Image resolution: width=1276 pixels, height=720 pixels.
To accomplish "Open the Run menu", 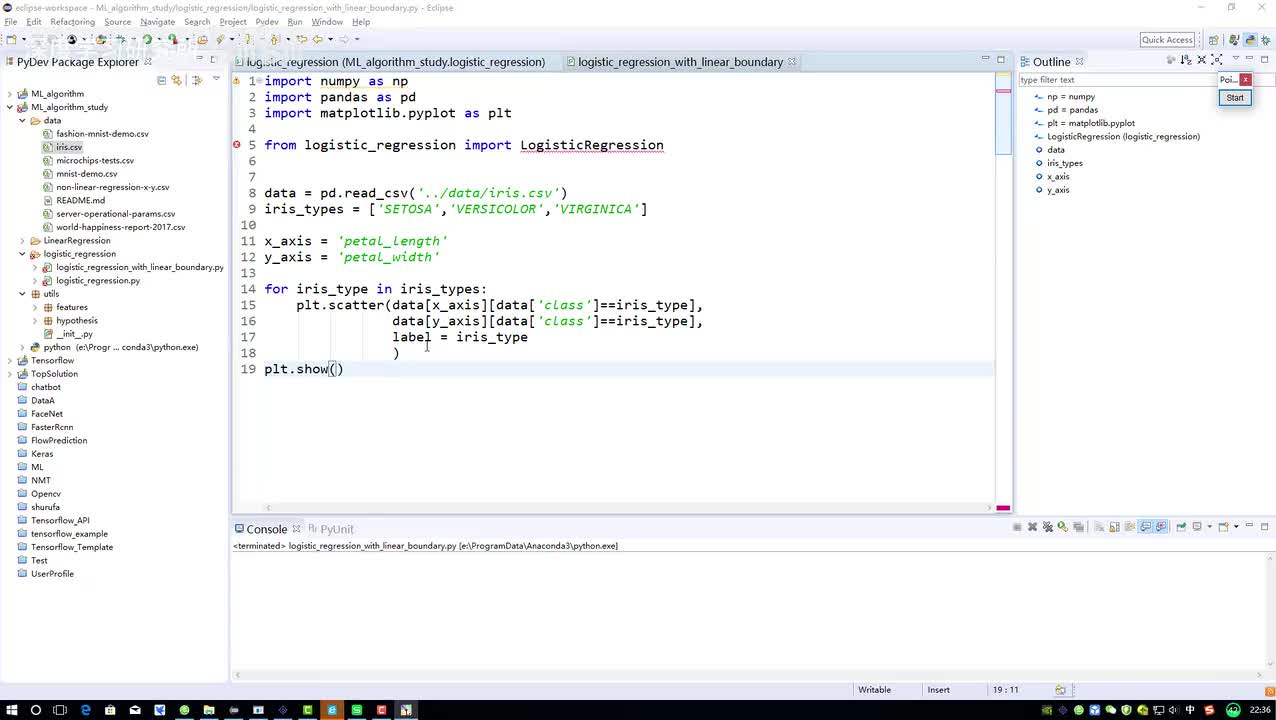I will coord(295,22).
